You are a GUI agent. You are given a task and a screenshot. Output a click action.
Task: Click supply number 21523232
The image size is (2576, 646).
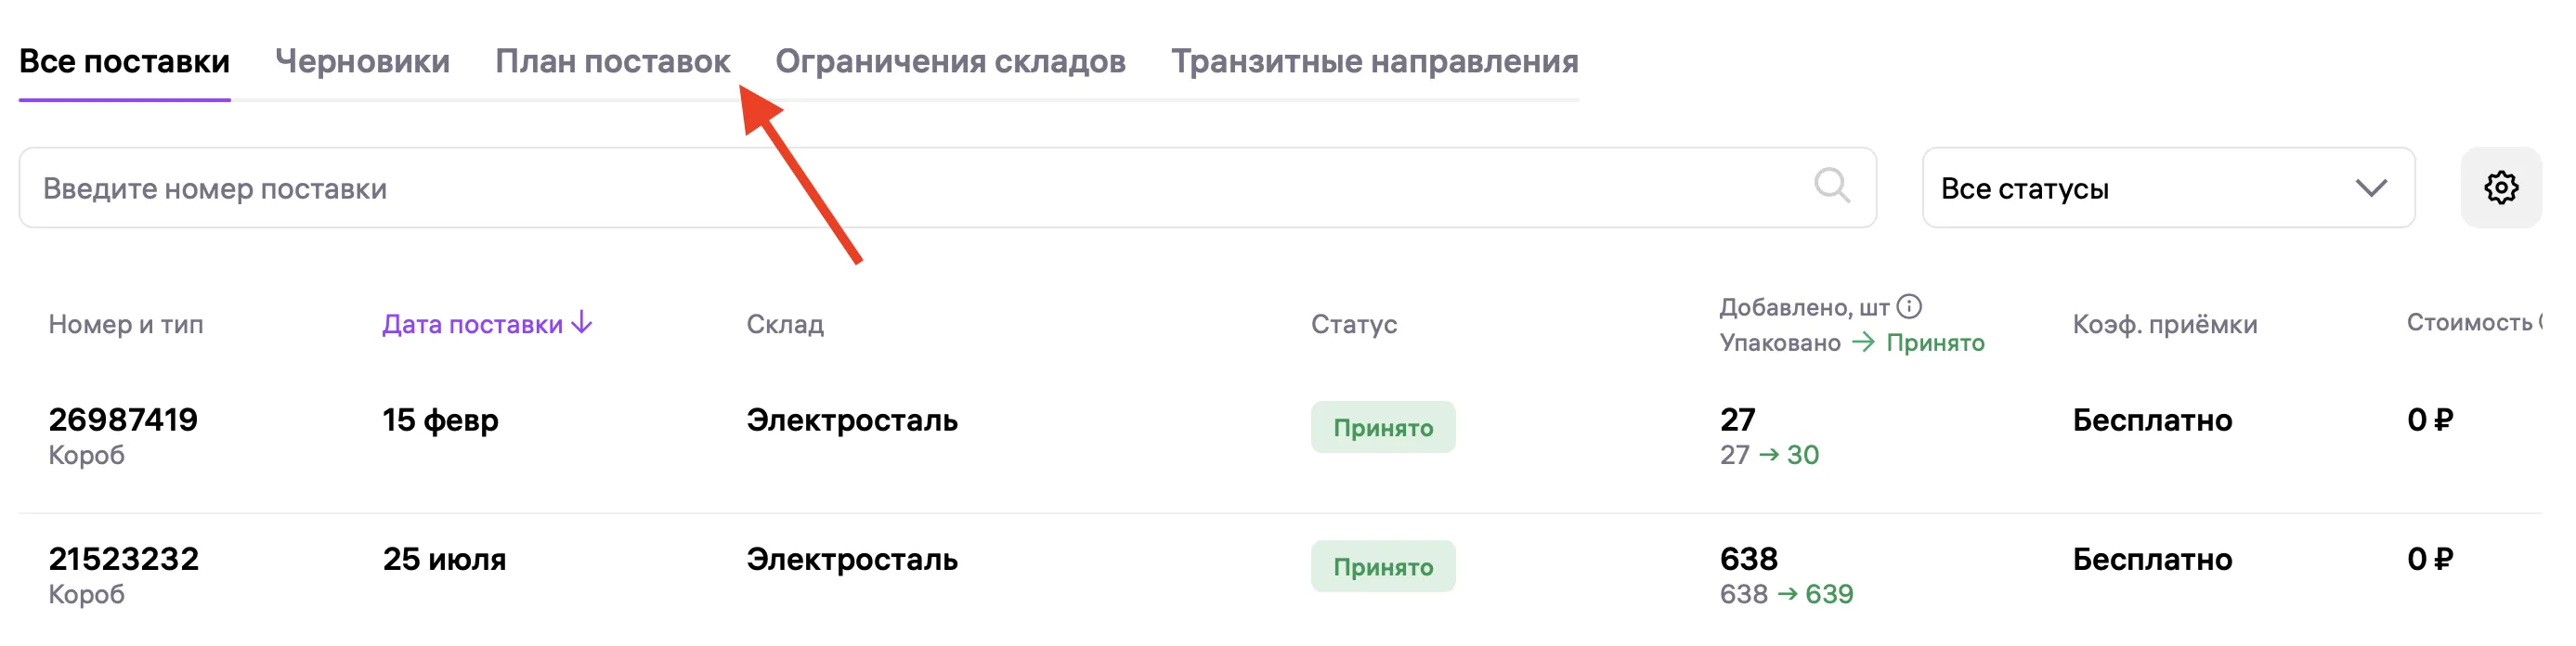[125, 559]
